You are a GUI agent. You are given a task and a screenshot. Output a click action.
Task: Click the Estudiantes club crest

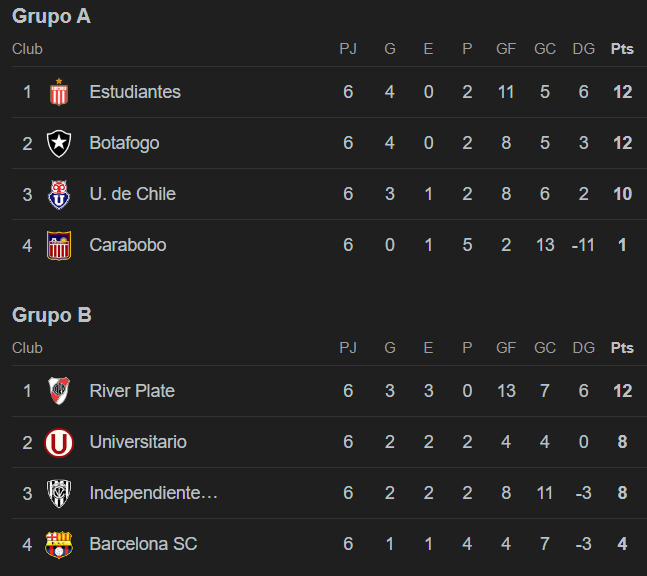pos(59,92)
